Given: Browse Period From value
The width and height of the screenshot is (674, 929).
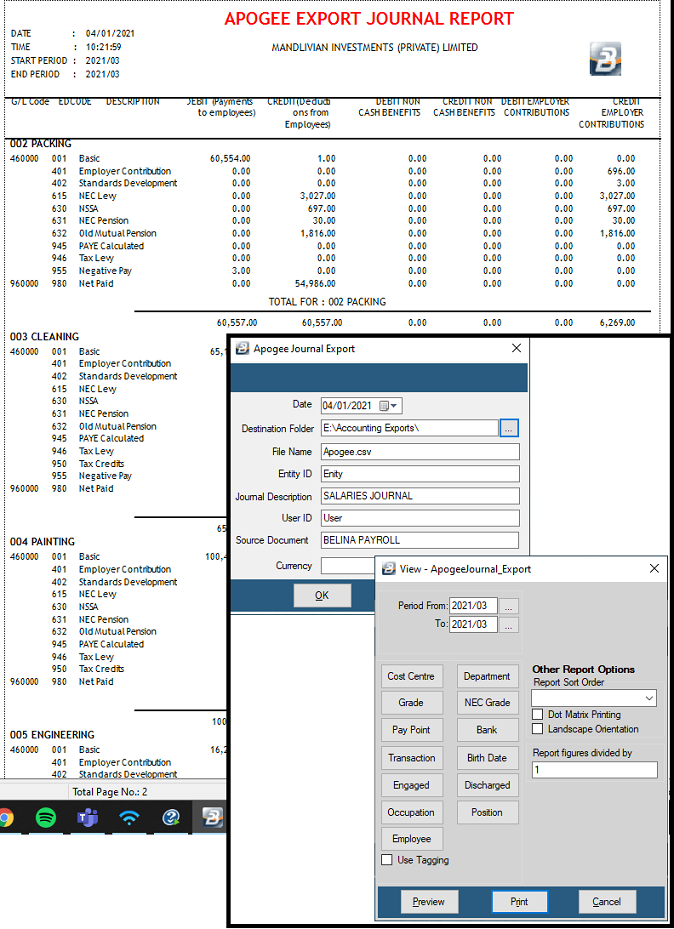Looking at the screenshot, I should pyautogui.click(x=509, y=606).
